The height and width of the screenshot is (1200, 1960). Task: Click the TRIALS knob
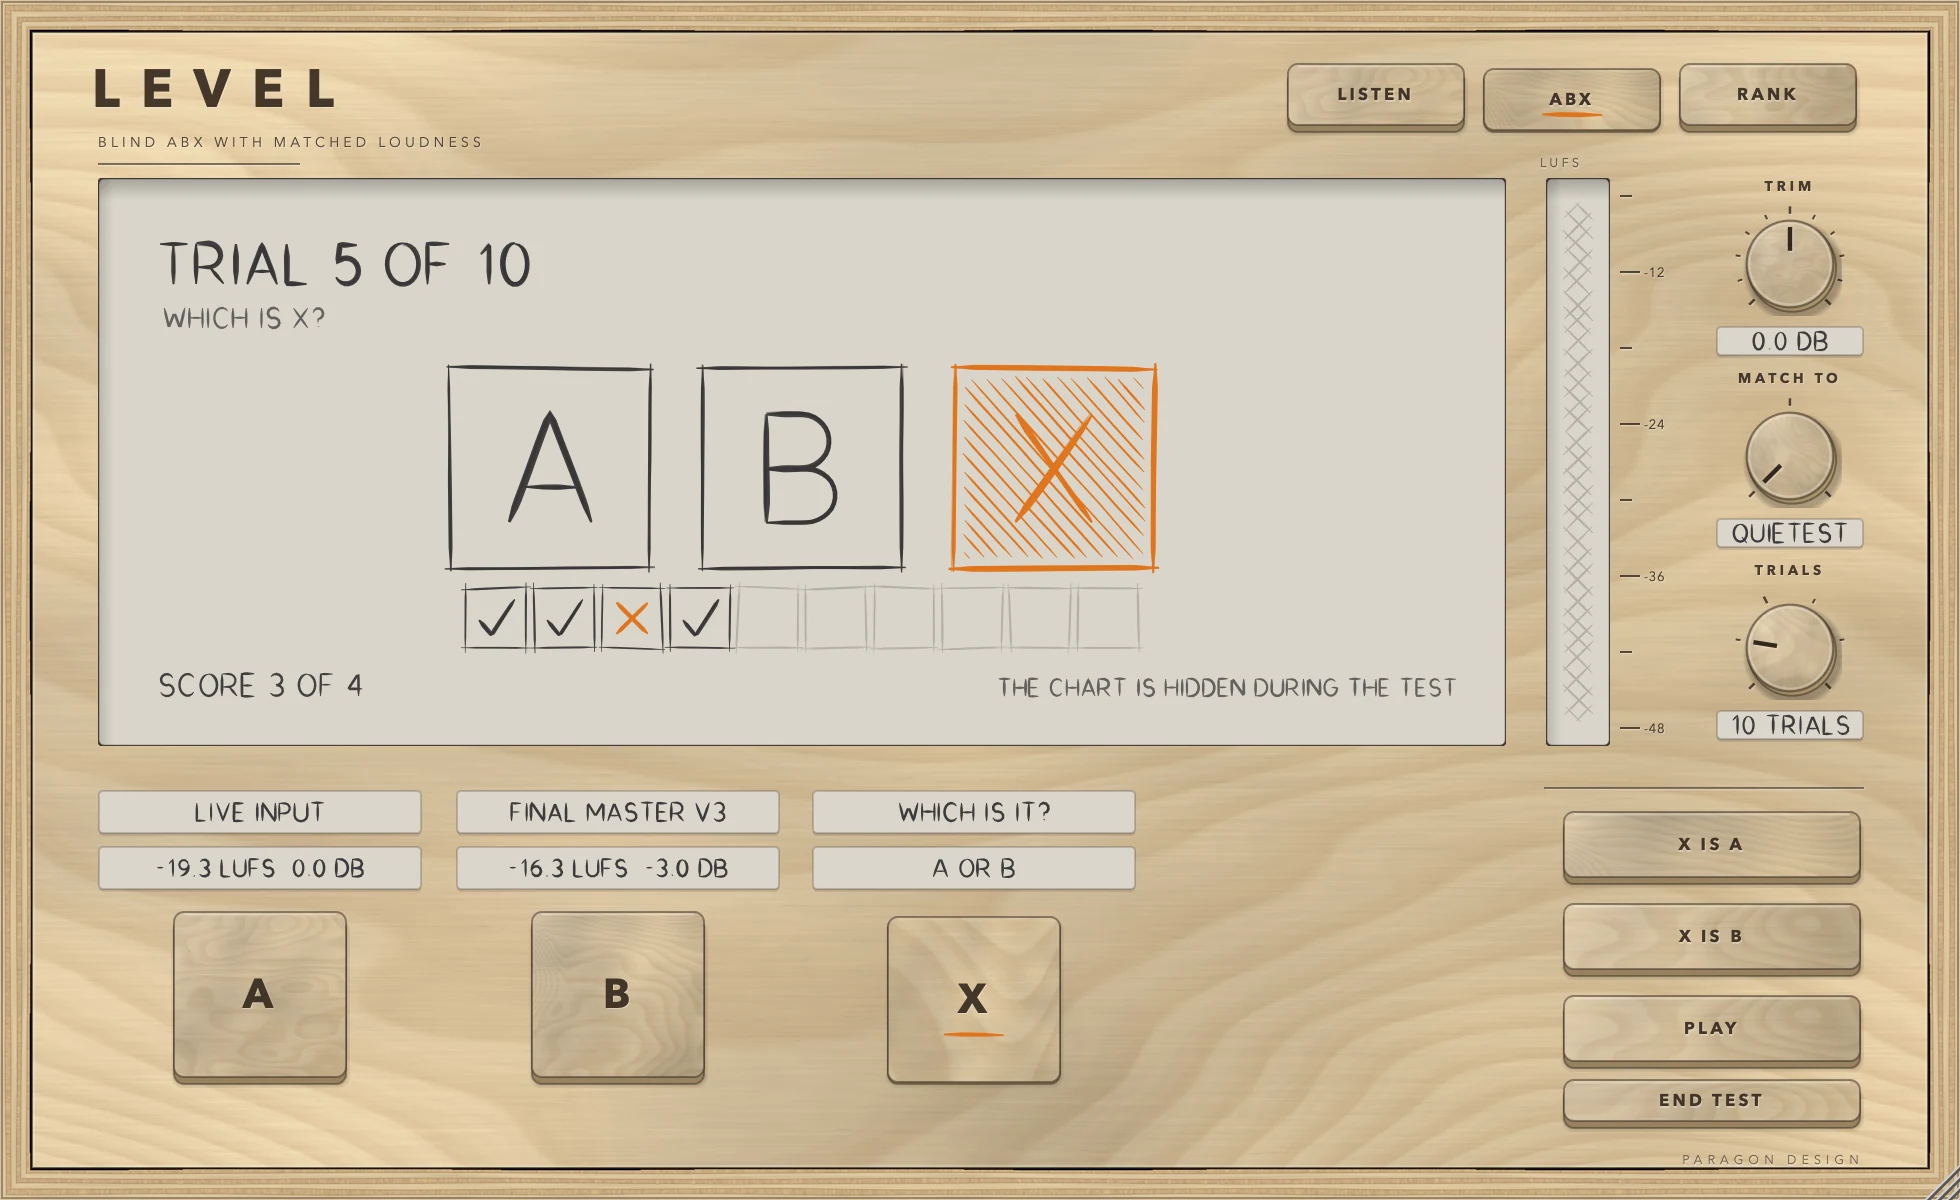(1789, 648)
